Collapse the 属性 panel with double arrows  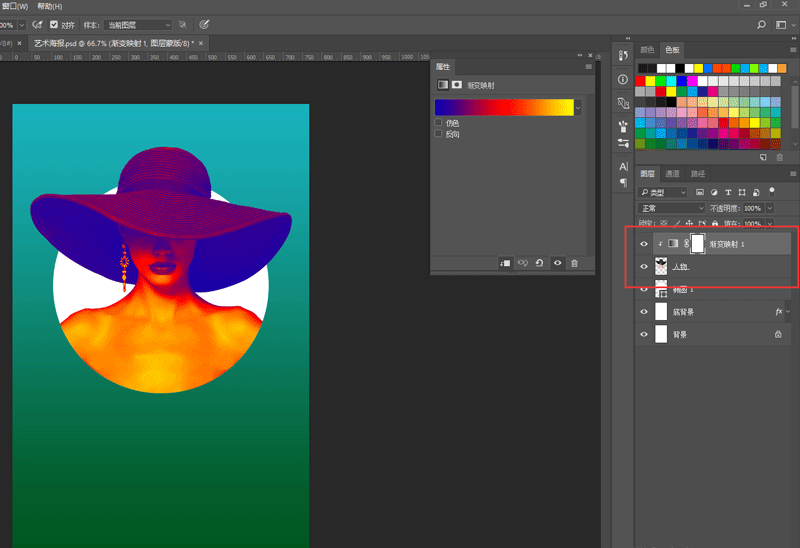(580, 55)
